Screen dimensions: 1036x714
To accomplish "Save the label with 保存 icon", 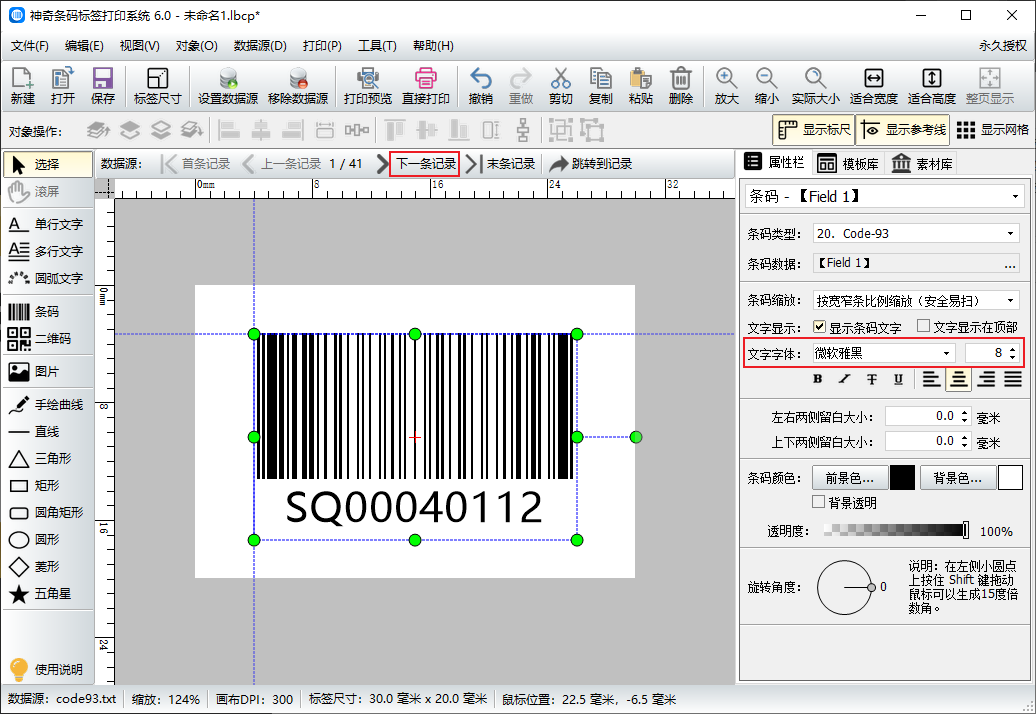I will pos(102,86).
